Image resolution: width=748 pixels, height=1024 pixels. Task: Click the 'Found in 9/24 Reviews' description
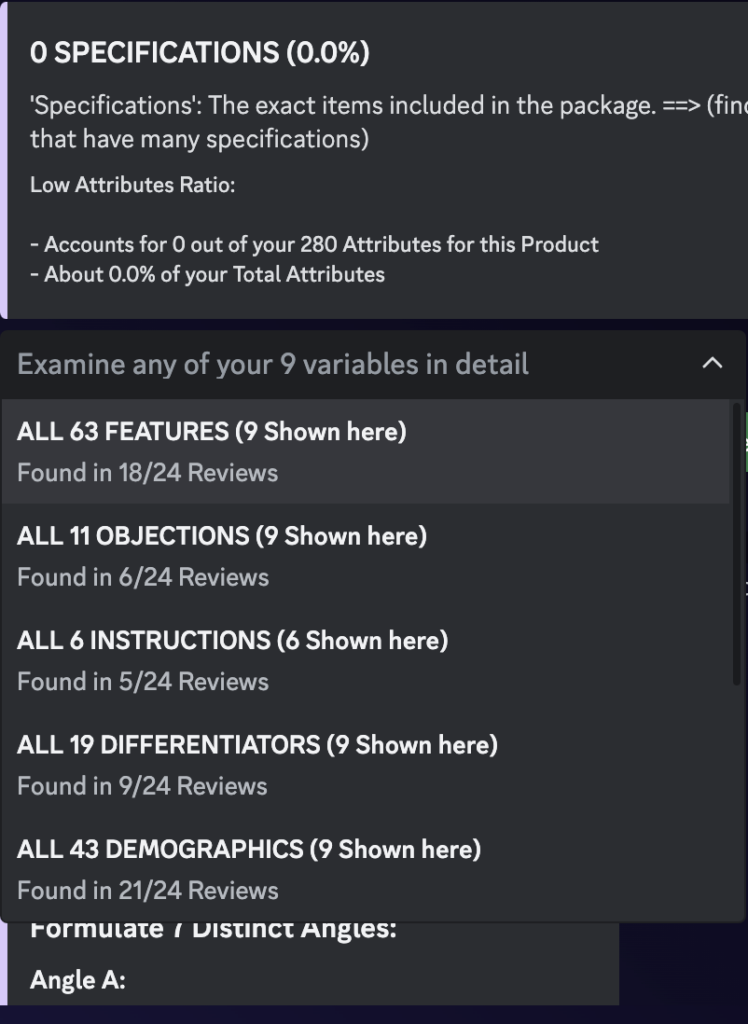[142, 786]
